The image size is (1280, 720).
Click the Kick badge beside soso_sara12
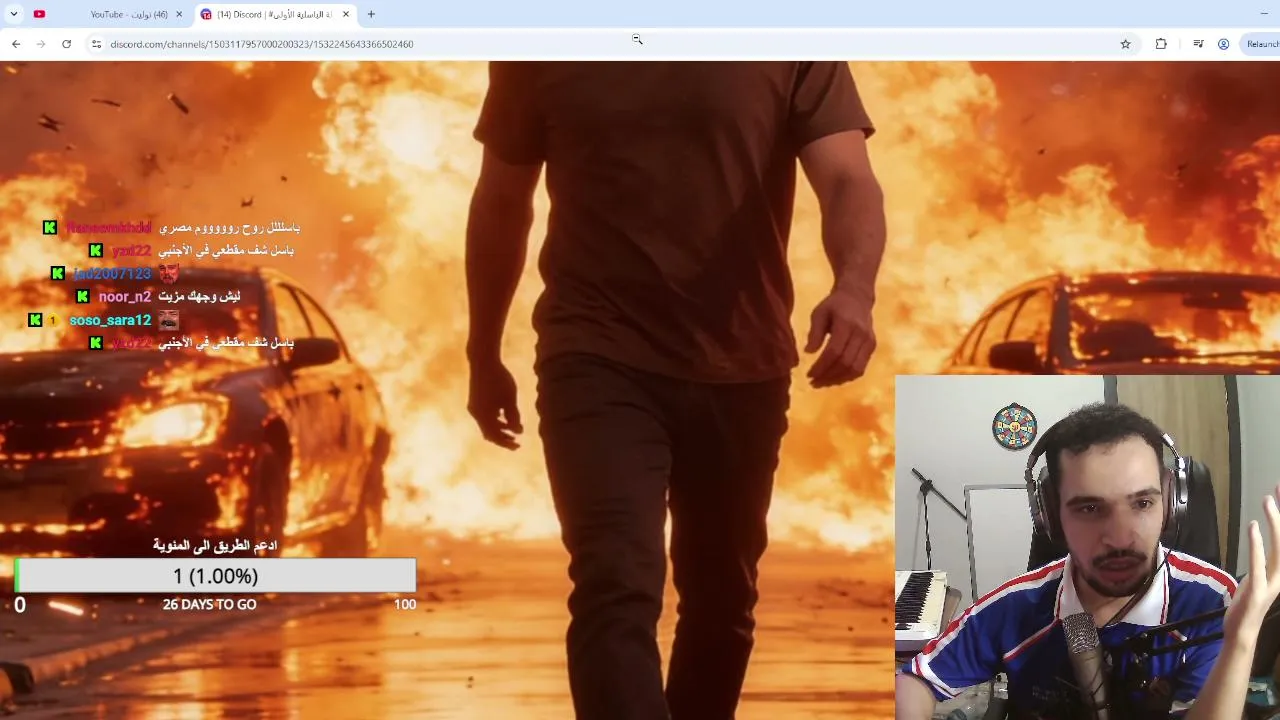click(35, 320)
